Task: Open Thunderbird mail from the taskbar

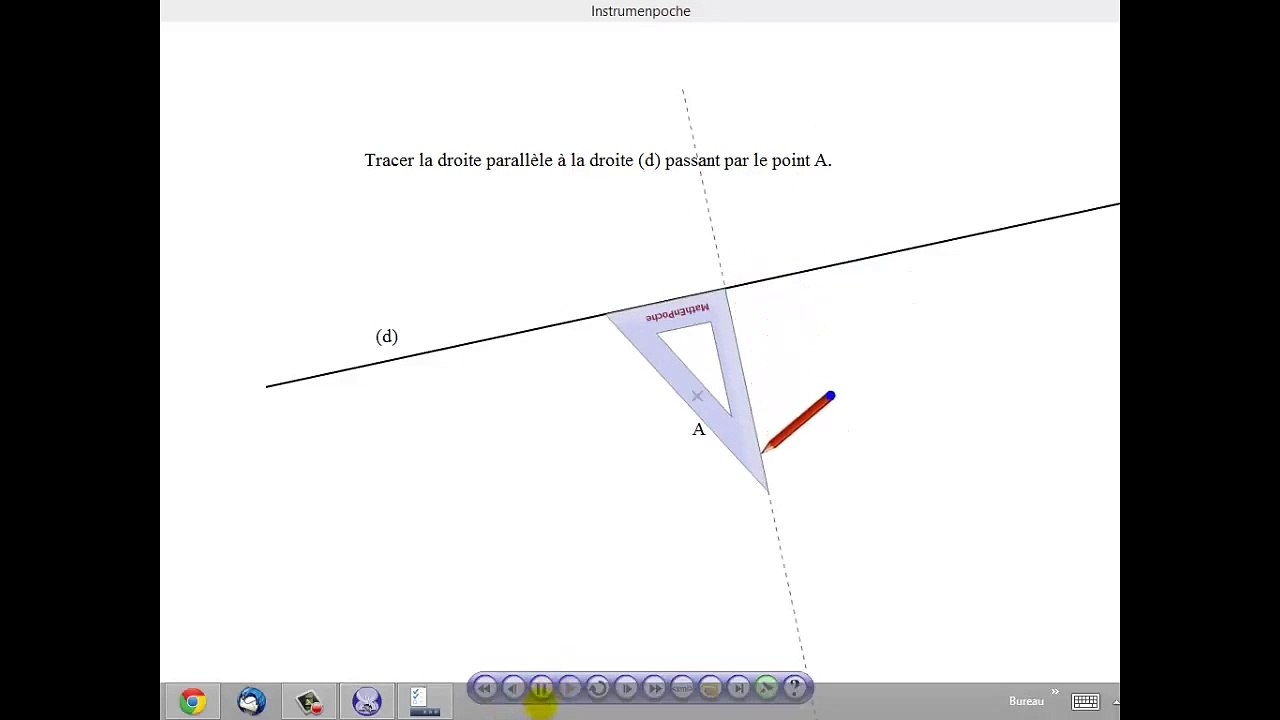Action: pos(251,701)
